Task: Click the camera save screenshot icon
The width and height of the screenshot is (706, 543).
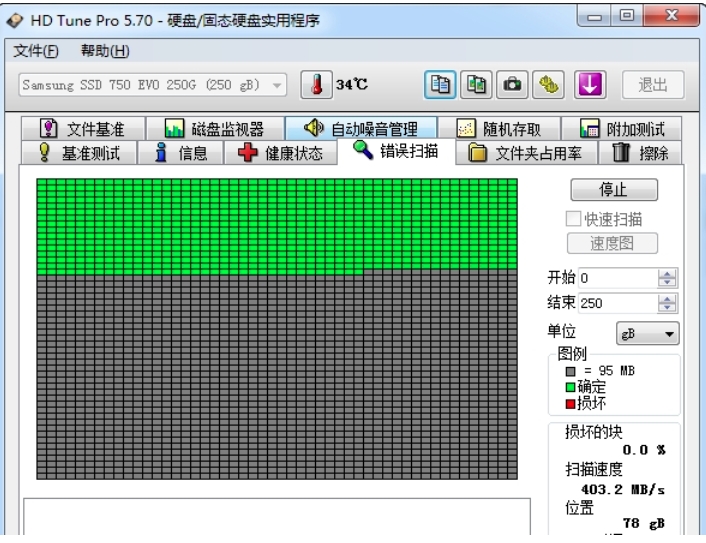Action: tap(512, 84)
